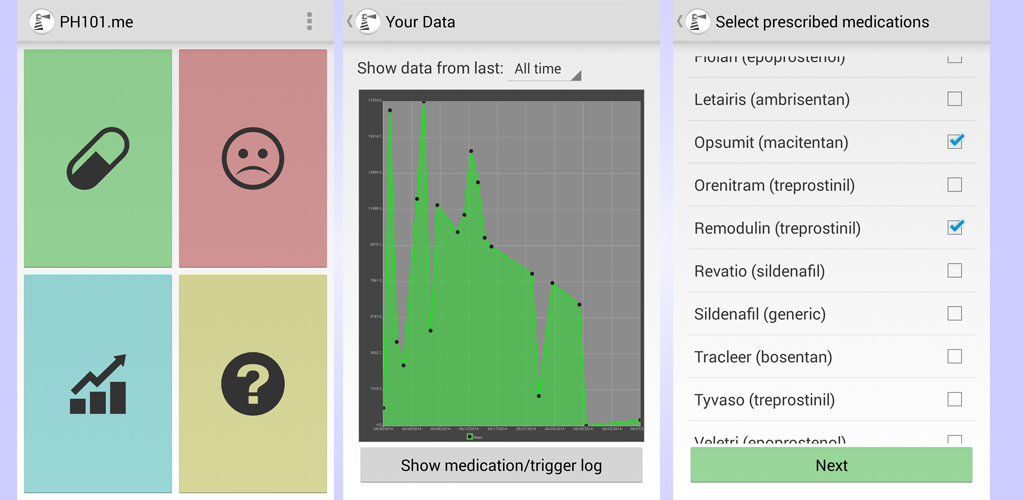
Task: Select the 'Orenitram (treprostinil)' text
Action: click(775, 186)
